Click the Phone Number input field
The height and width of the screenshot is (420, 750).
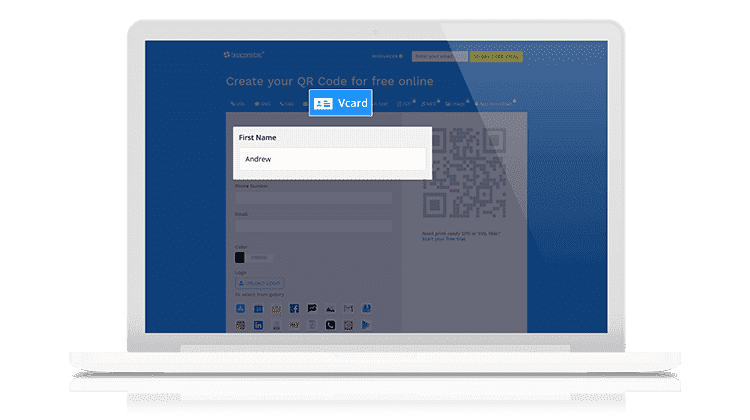(x=314, y=198)
